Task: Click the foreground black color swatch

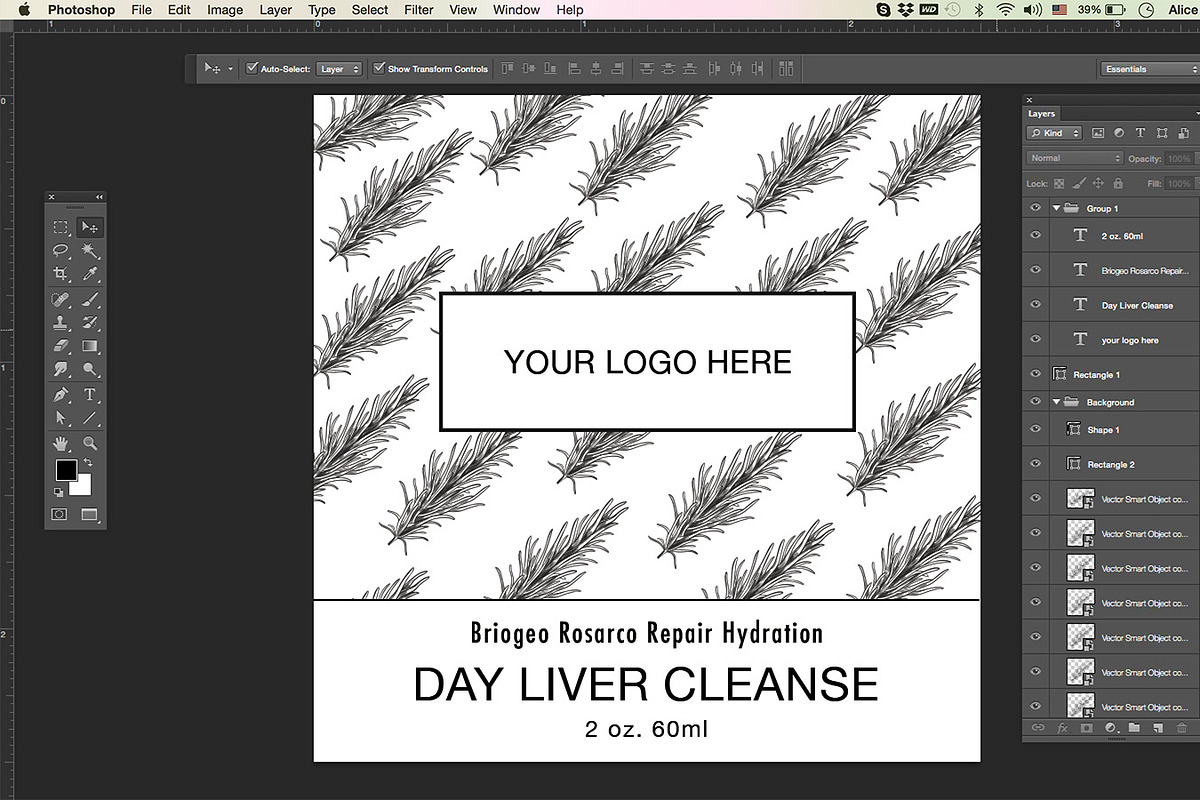Action: 66,470
